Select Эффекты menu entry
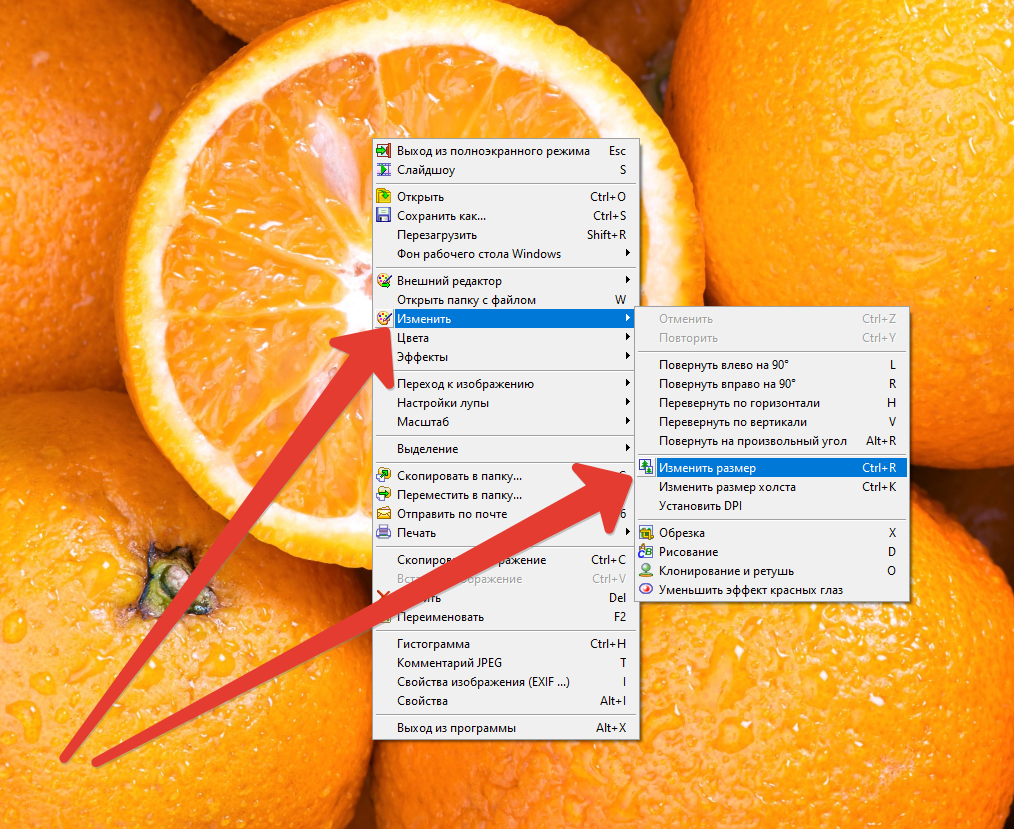Viewport: 1014px width, 829px height. coord(506,356)
